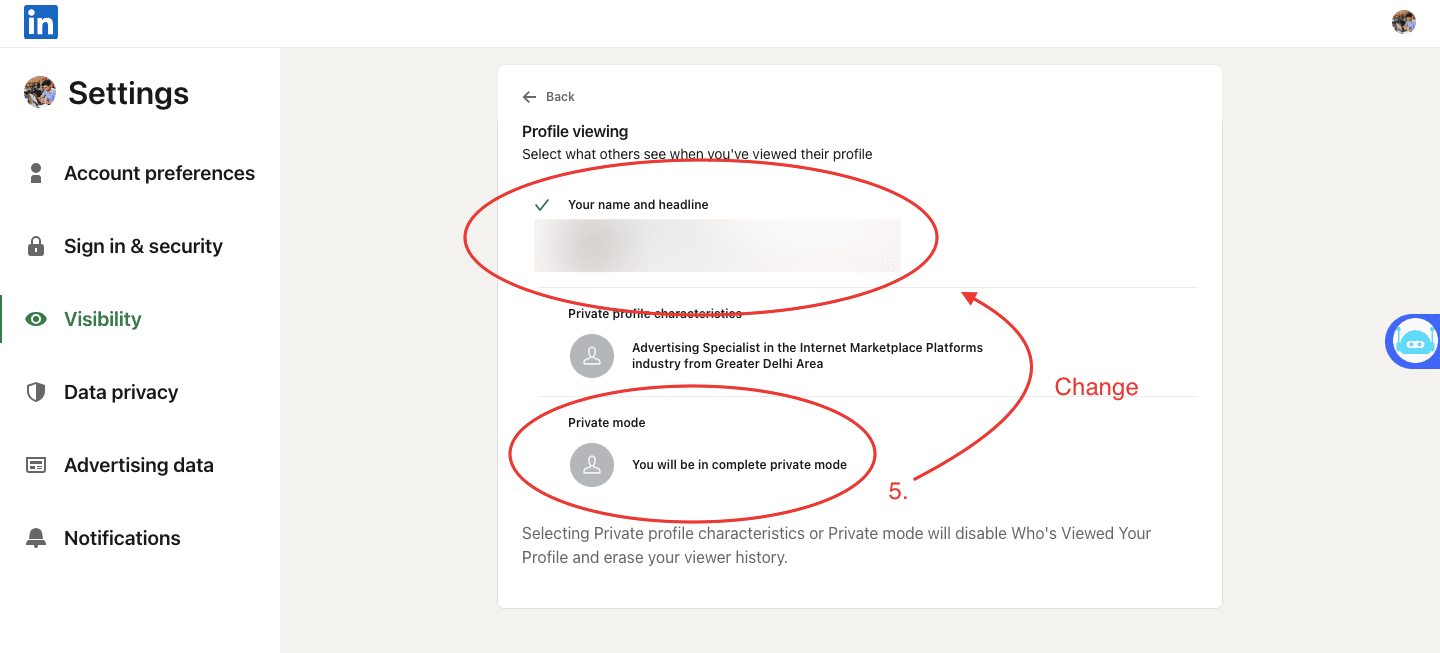1440x653 pixels.
Task: Click the green checkmark on Your name and headline
Action: [541, 204]
